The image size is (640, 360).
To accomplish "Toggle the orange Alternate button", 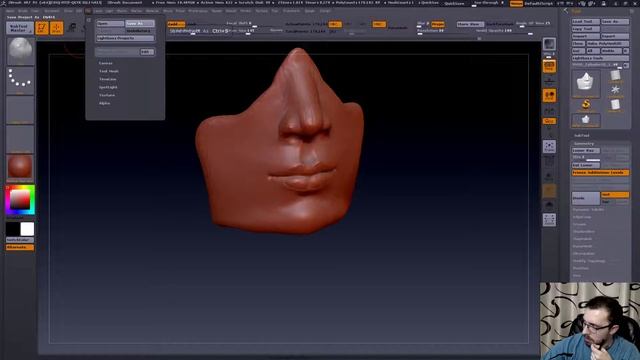I will [x=20, y=247].
